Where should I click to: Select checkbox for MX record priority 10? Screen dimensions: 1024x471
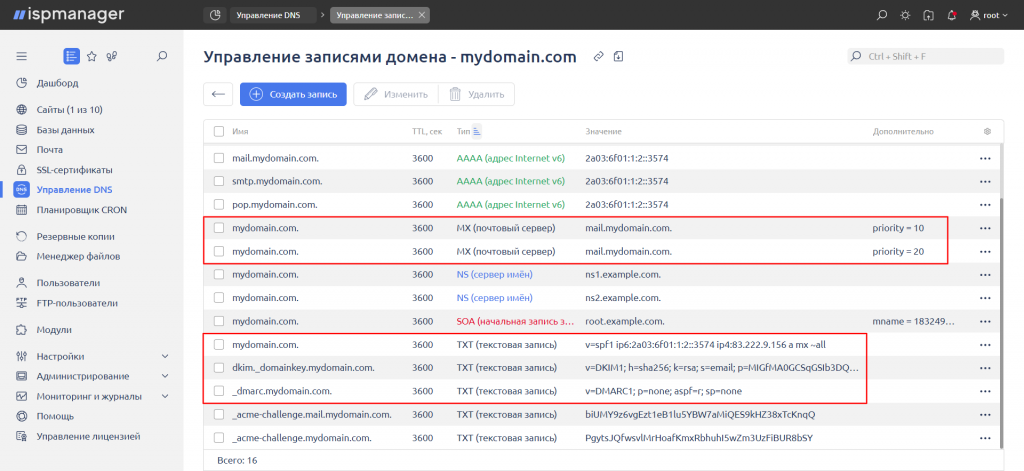[x=219, y=228]
